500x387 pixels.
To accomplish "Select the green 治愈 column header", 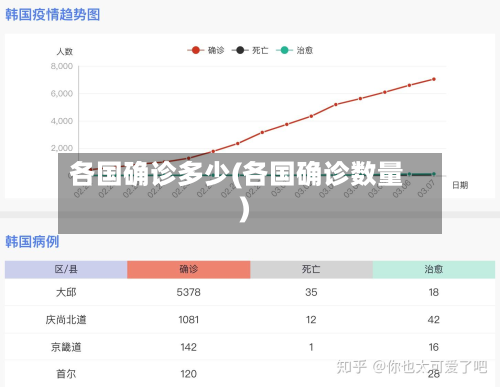I will coord(434,269).
